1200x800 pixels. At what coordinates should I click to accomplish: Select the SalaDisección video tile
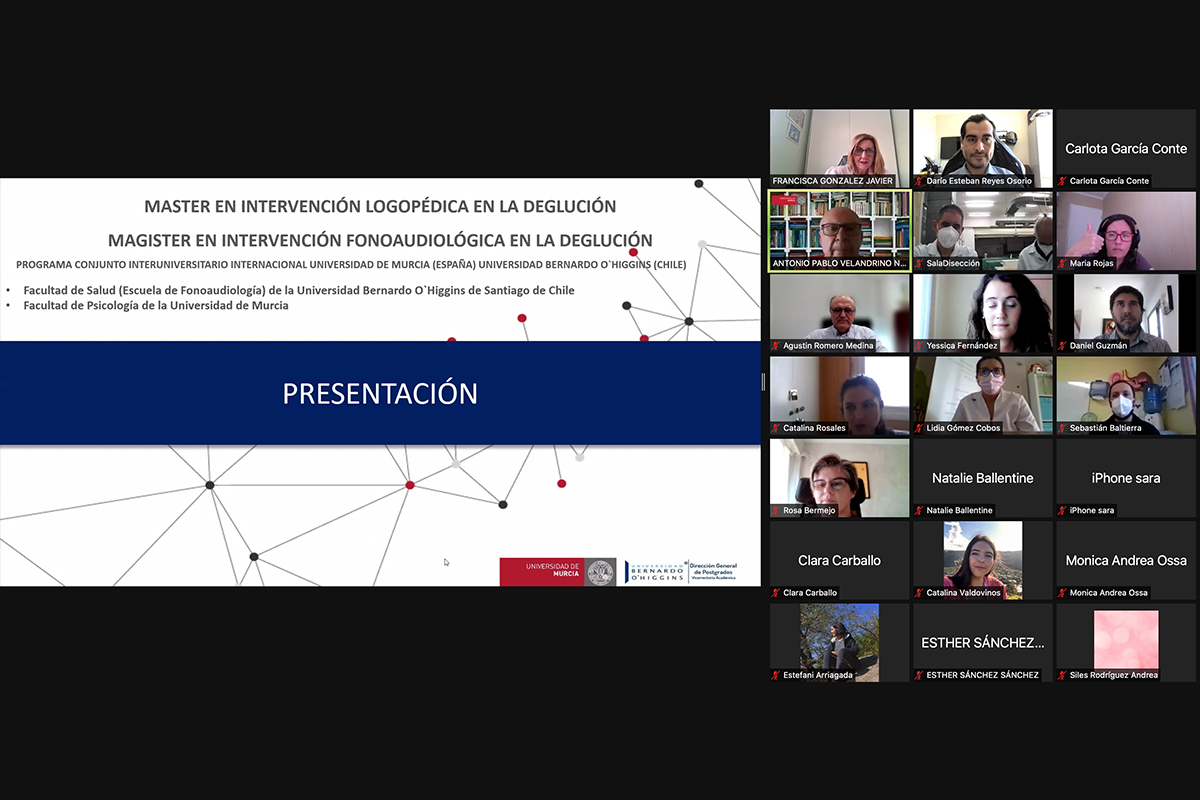[983, 231]
